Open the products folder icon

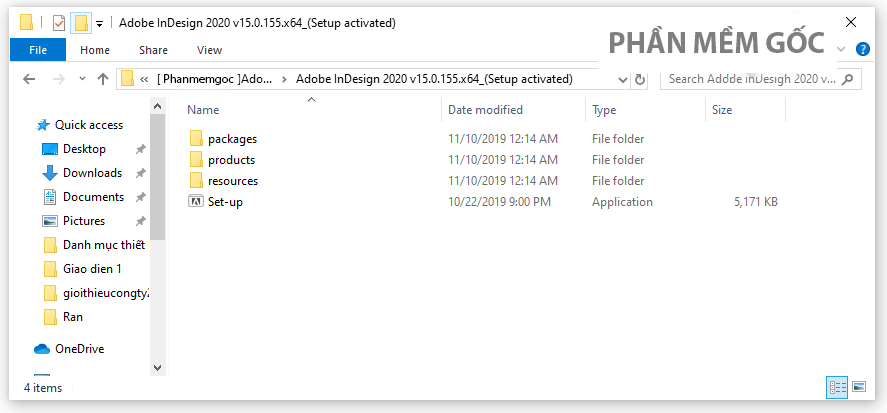click(196, 160)
